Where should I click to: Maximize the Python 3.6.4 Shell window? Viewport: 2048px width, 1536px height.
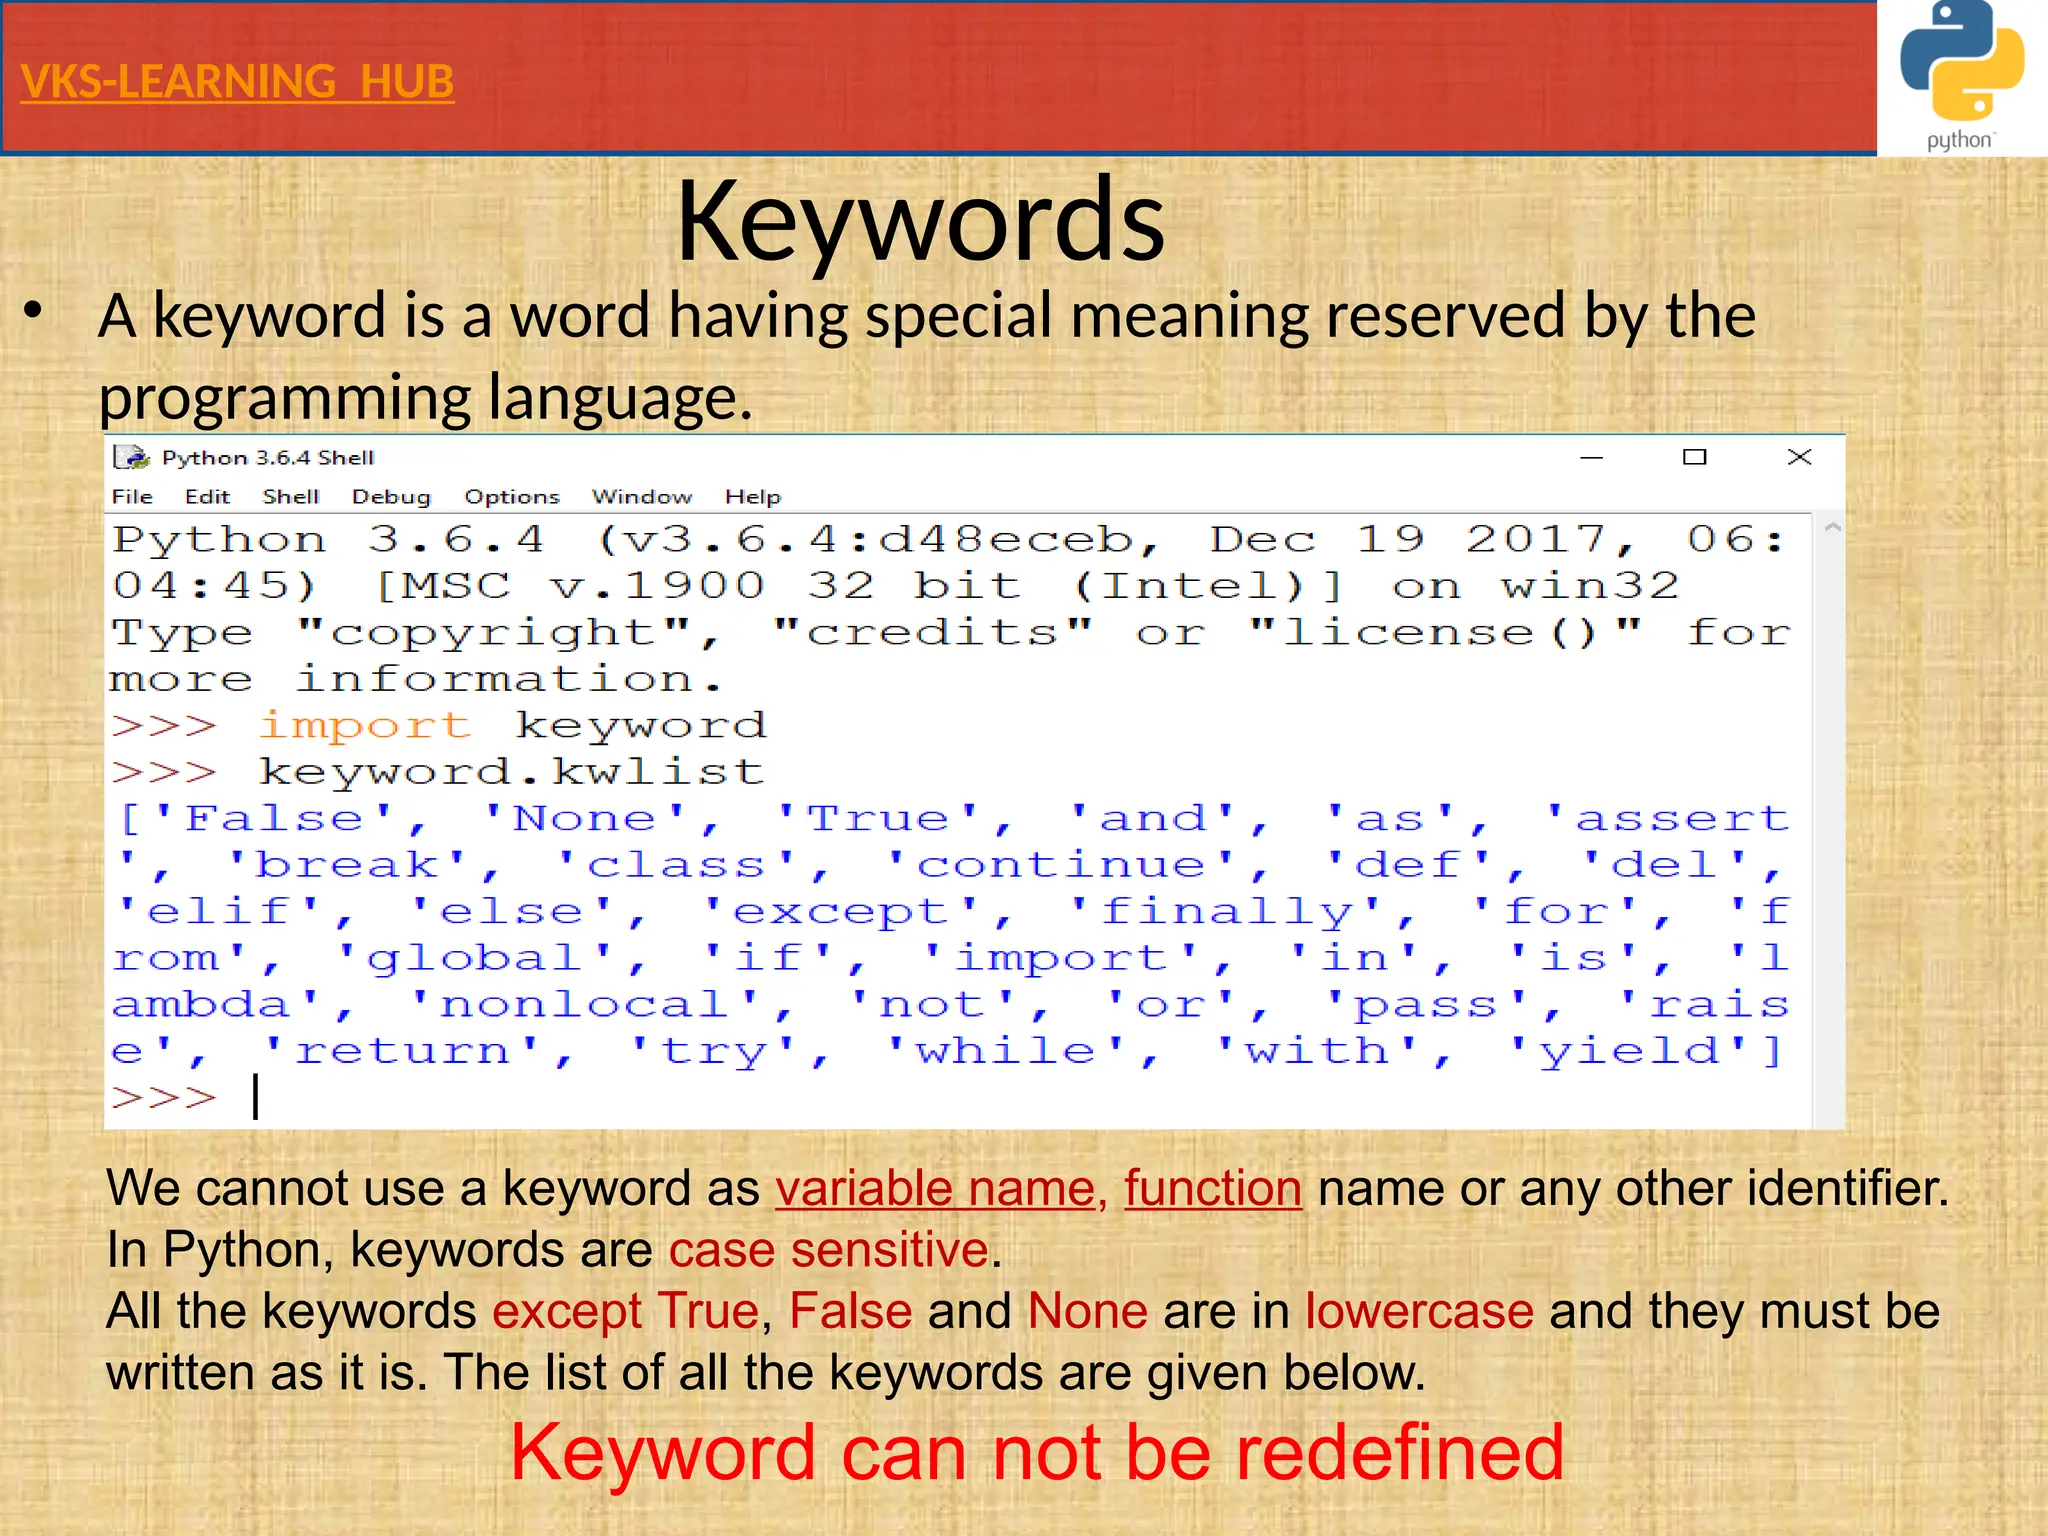pyautogui.click(x=1695, y=457)
